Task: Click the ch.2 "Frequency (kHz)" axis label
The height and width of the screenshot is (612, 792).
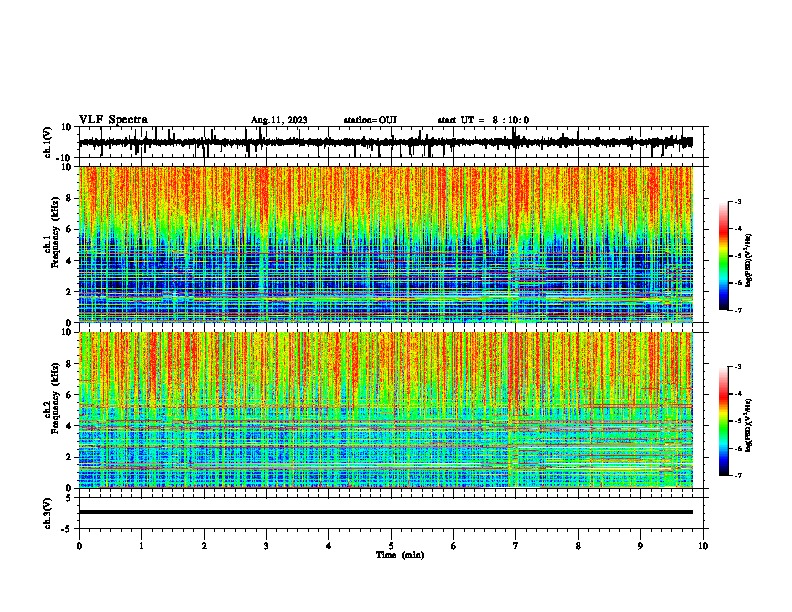Action: [55, 398]
